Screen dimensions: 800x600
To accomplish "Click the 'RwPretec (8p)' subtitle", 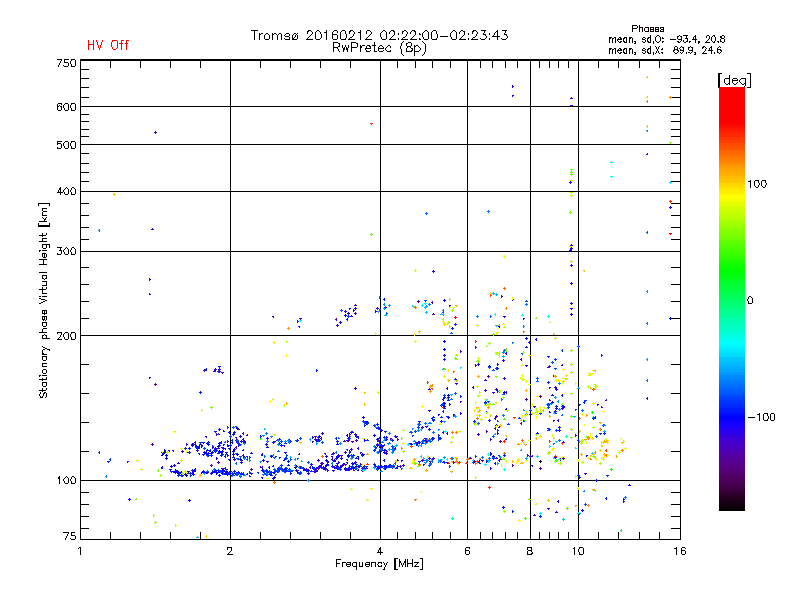I will pyautogui.click(x=379, y=48).
